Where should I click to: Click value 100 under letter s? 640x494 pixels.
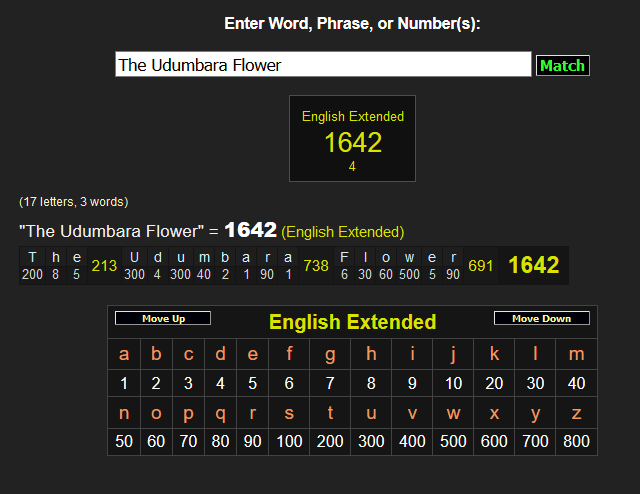click(x=289, y=441)
